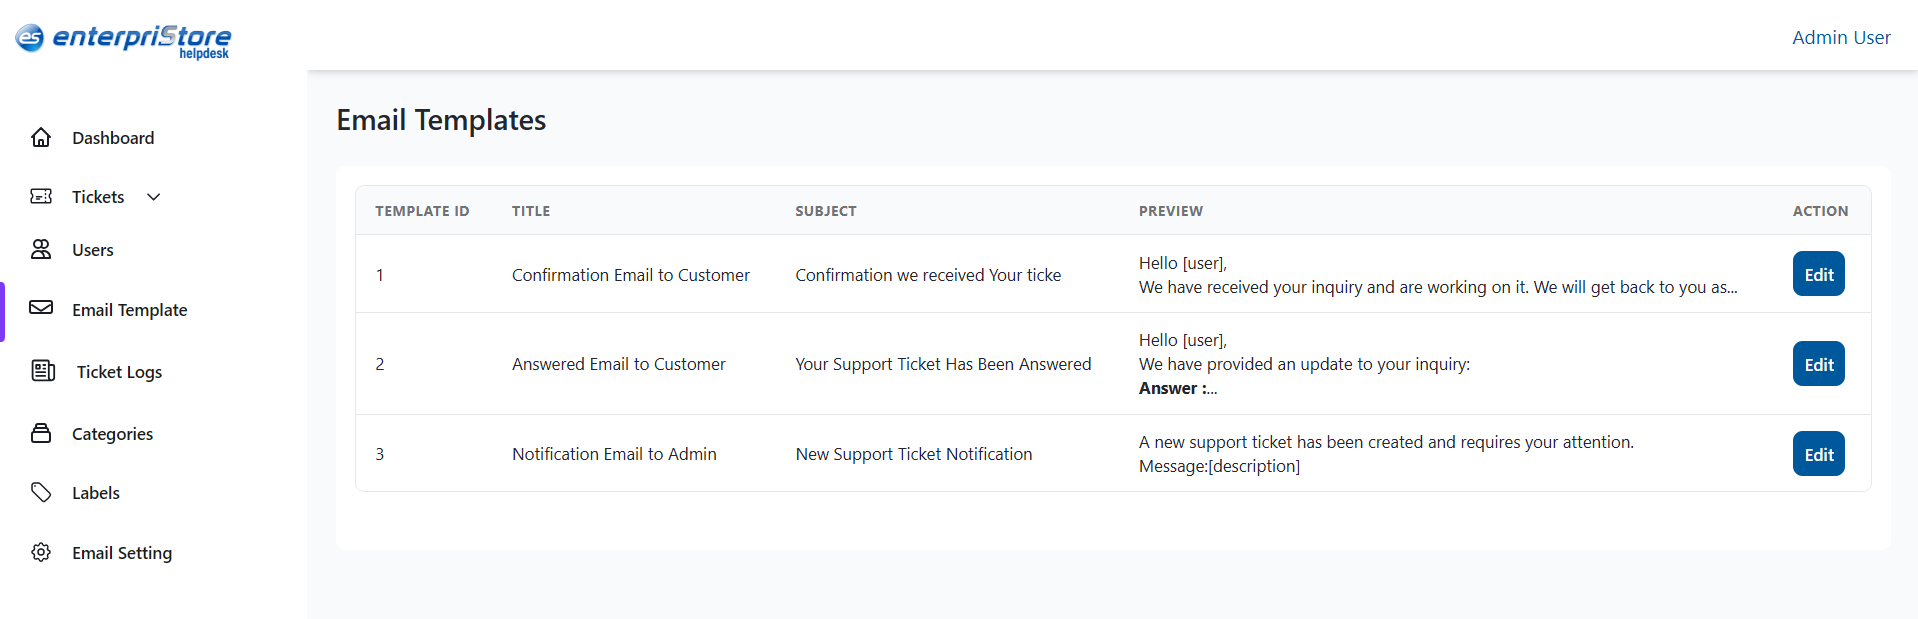Edit the Answered Email to Customer template
Screen dimensions: 1918x619
[1818, 364]
